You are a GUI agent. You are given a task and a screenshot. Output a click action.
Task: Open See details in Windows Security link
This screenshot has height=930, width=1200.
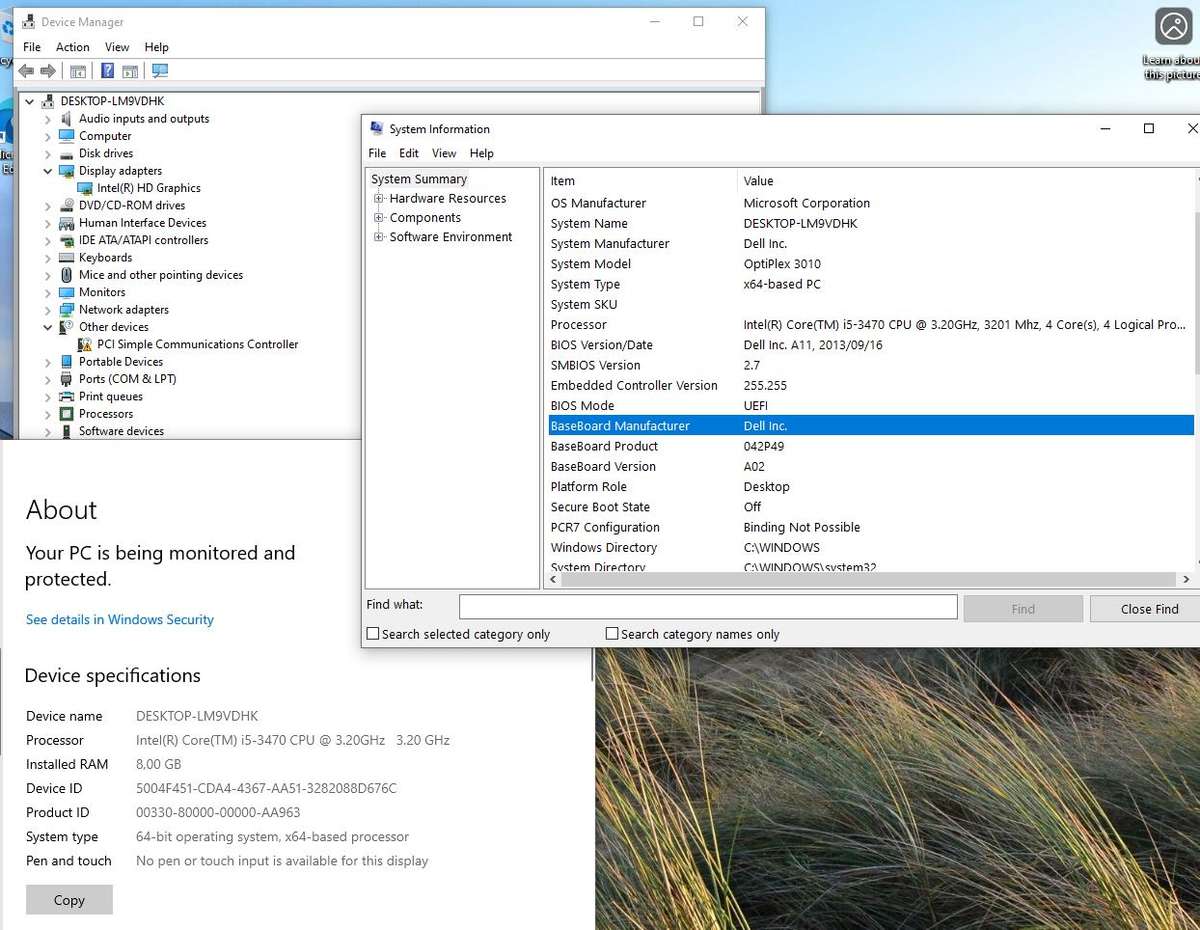click(x=120, y=620)
